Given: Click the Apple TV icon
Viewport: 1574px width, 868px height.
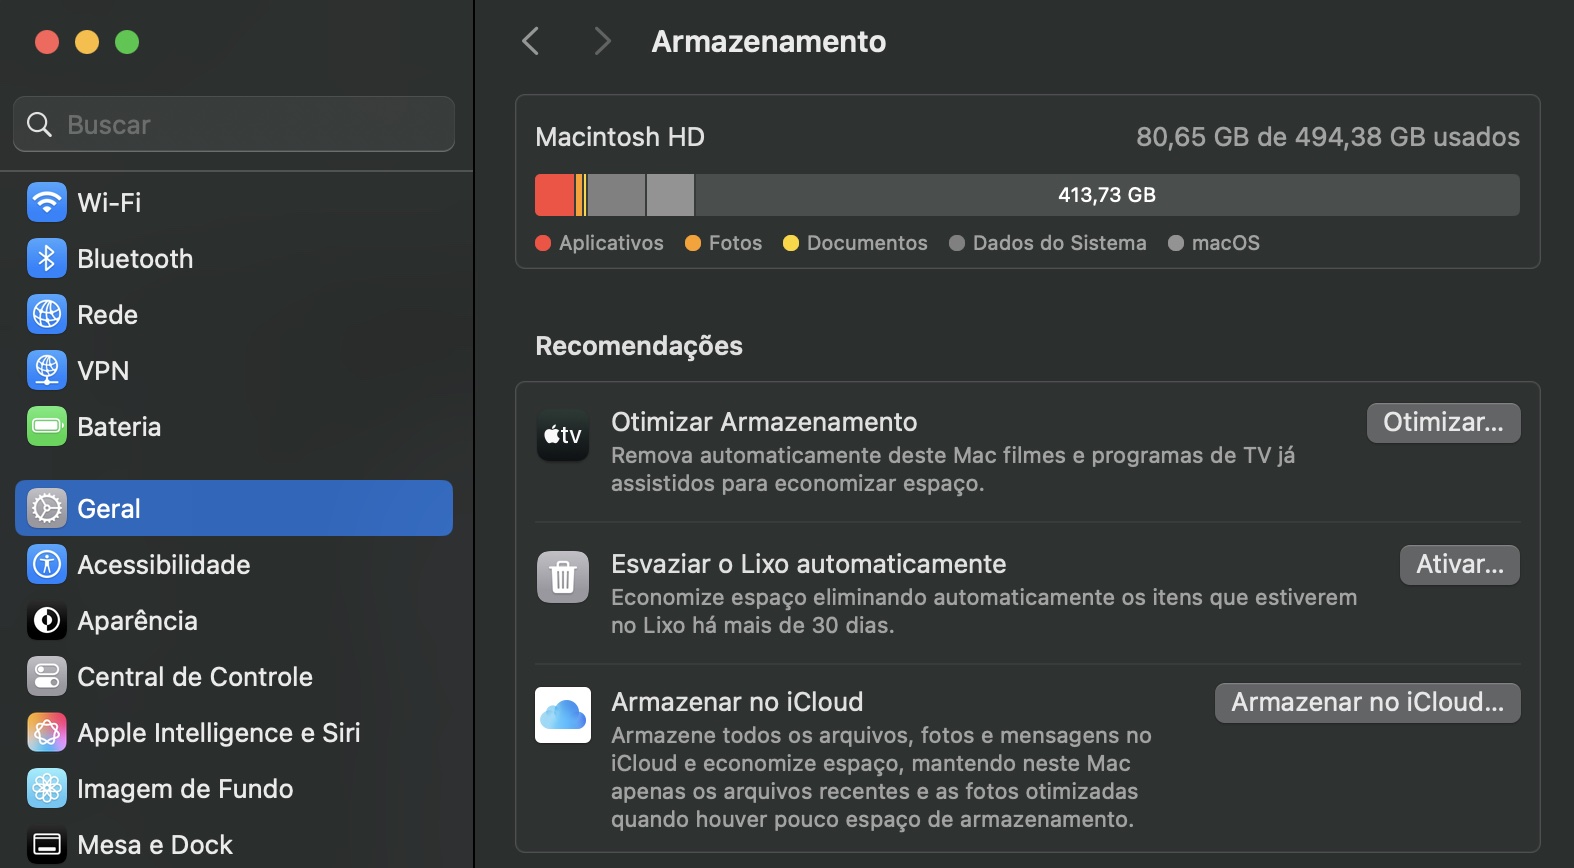Looking at the screenshot, I should [563, 435].
